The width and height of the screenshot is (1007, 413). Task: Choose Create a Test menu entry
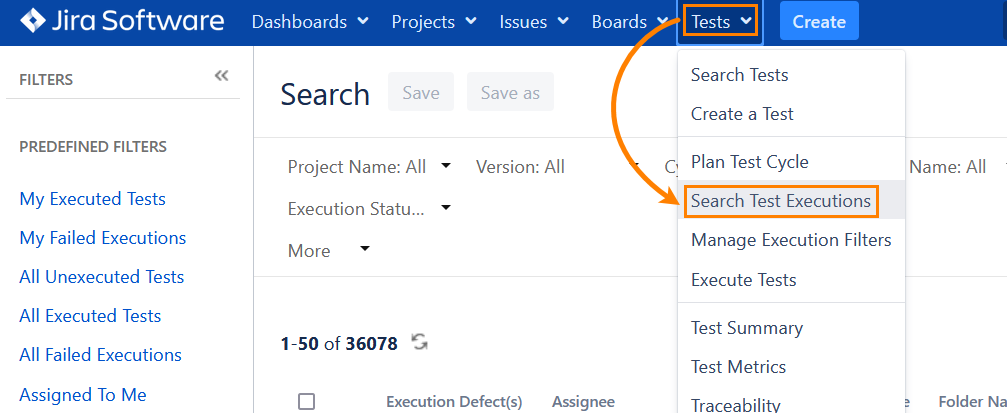(x=791, y=114)
